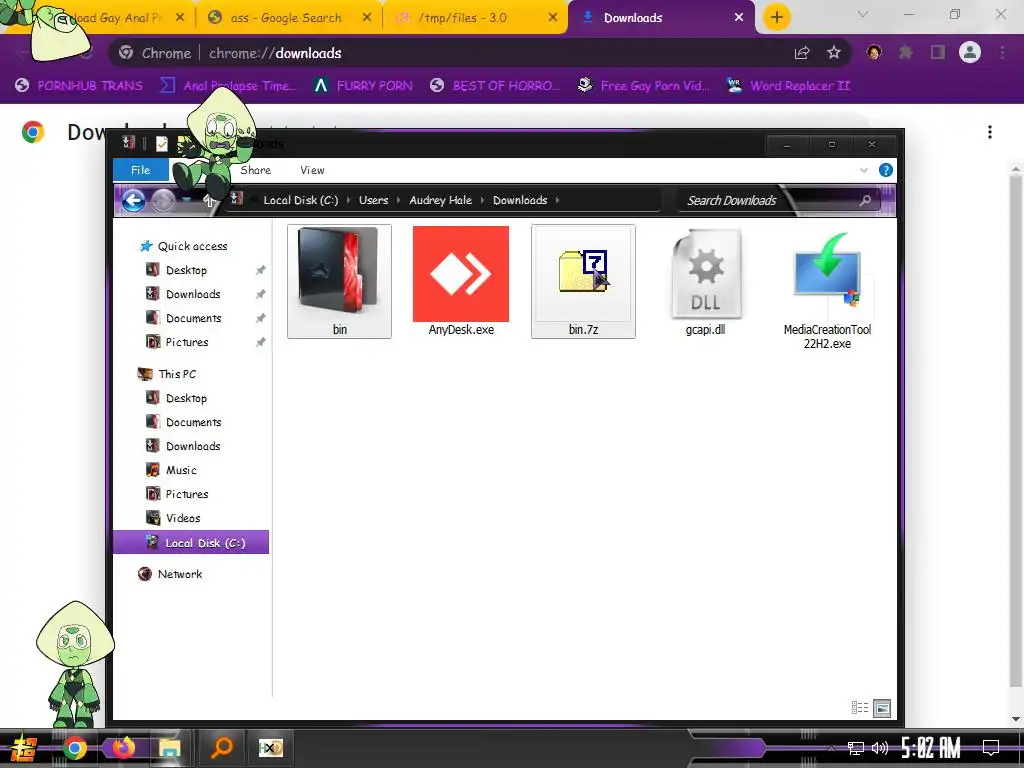Open the magnifier search app on taskbar
The width and height of the screenshot is (1024, 768).
tap(222, 747)
